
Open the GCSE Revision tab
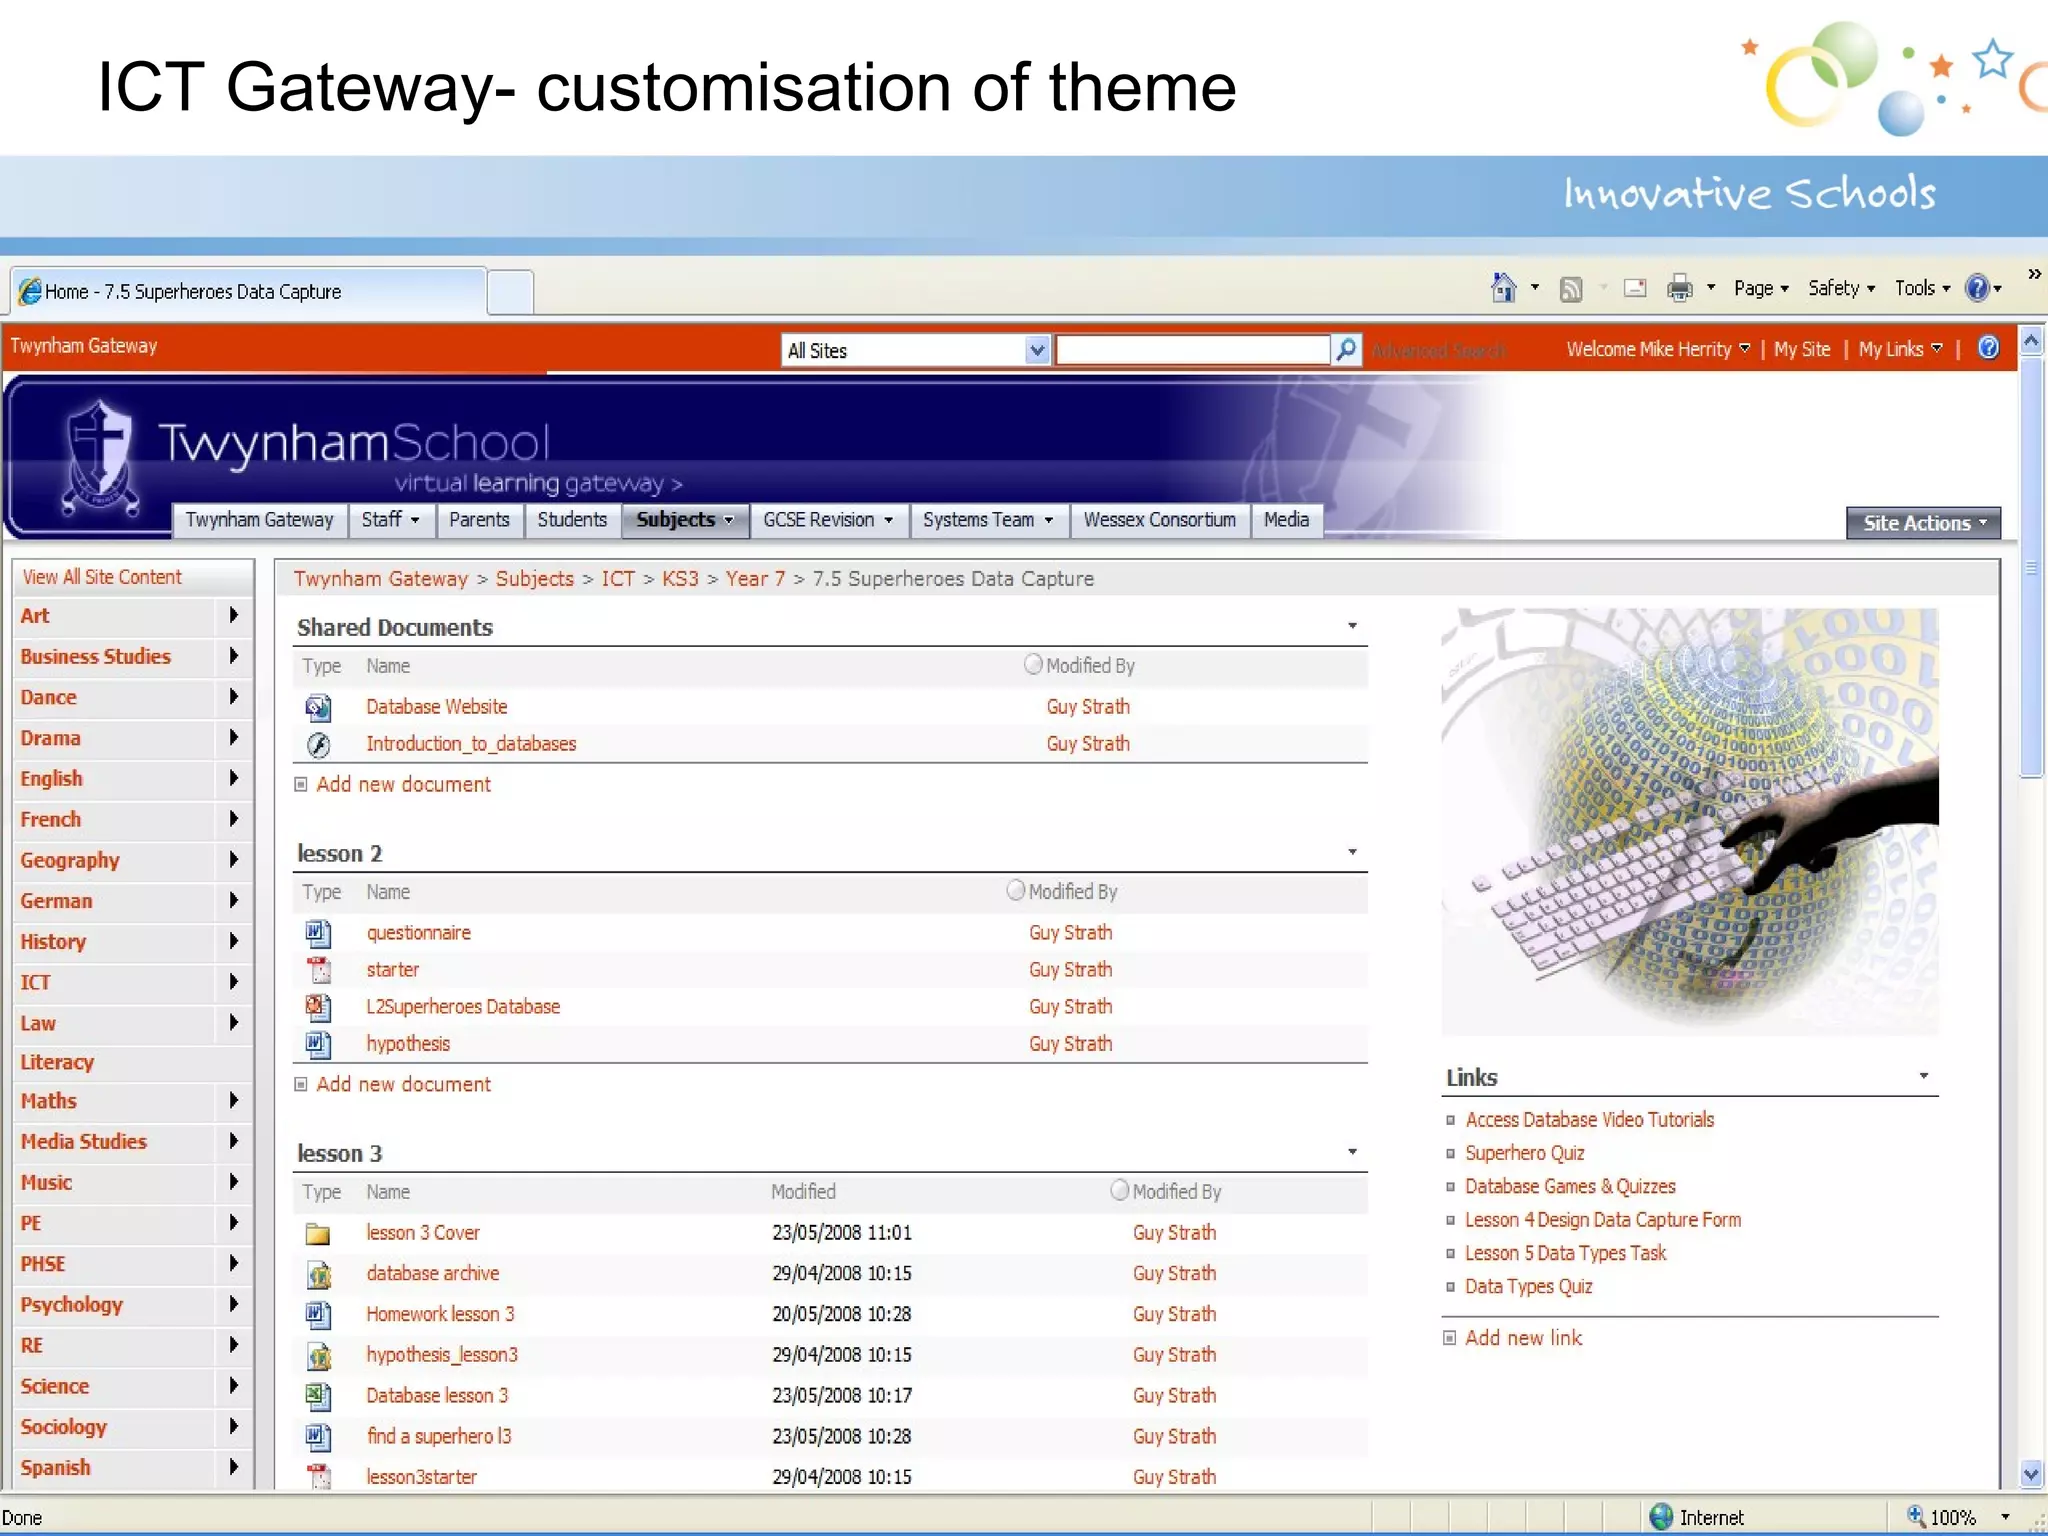pos(828,520)
